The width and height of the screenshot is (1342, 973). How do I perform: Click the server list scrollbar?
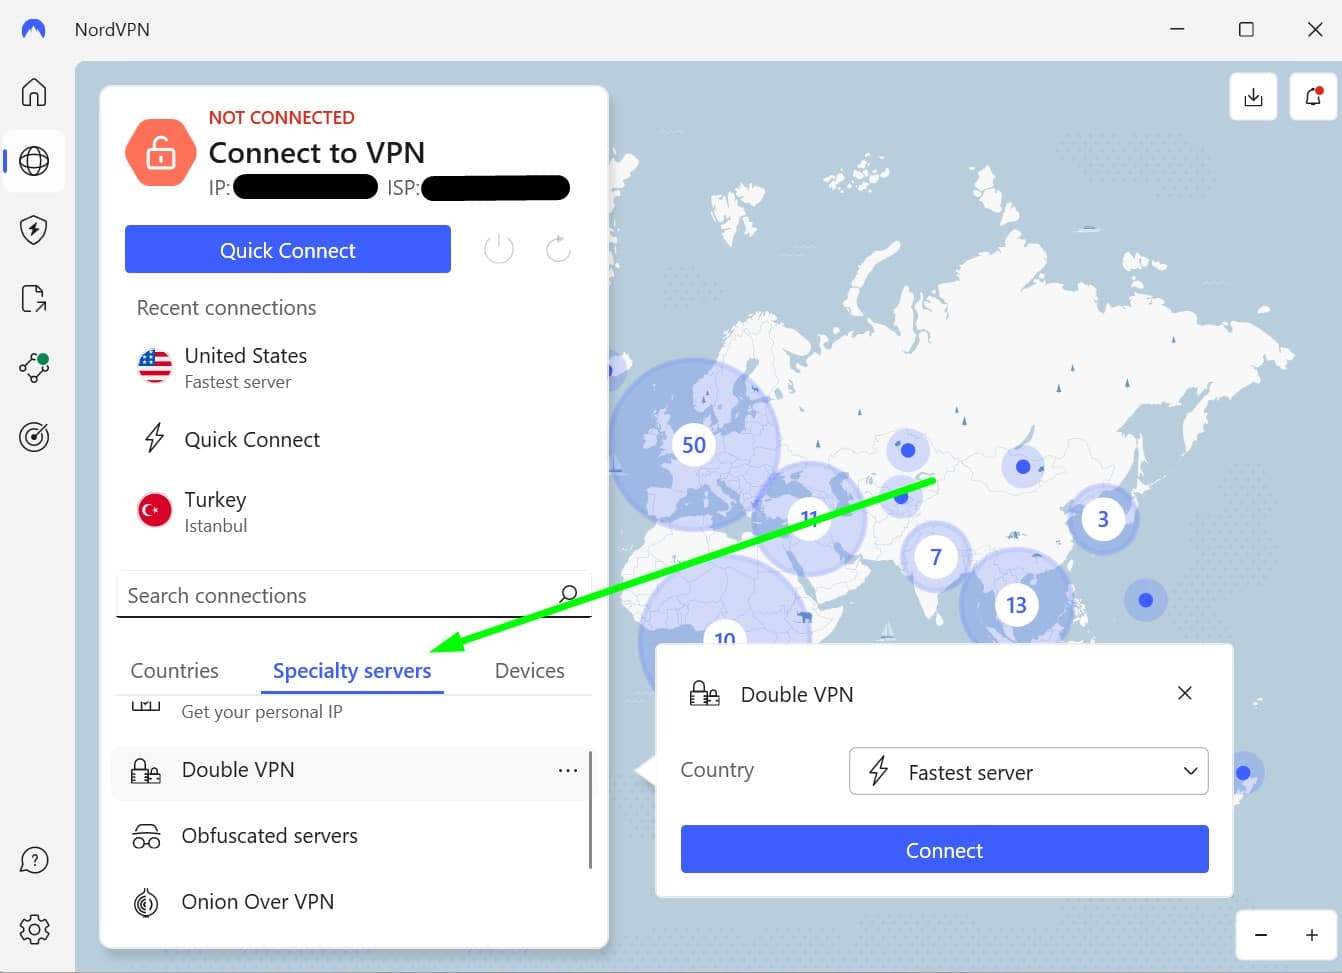590,810
